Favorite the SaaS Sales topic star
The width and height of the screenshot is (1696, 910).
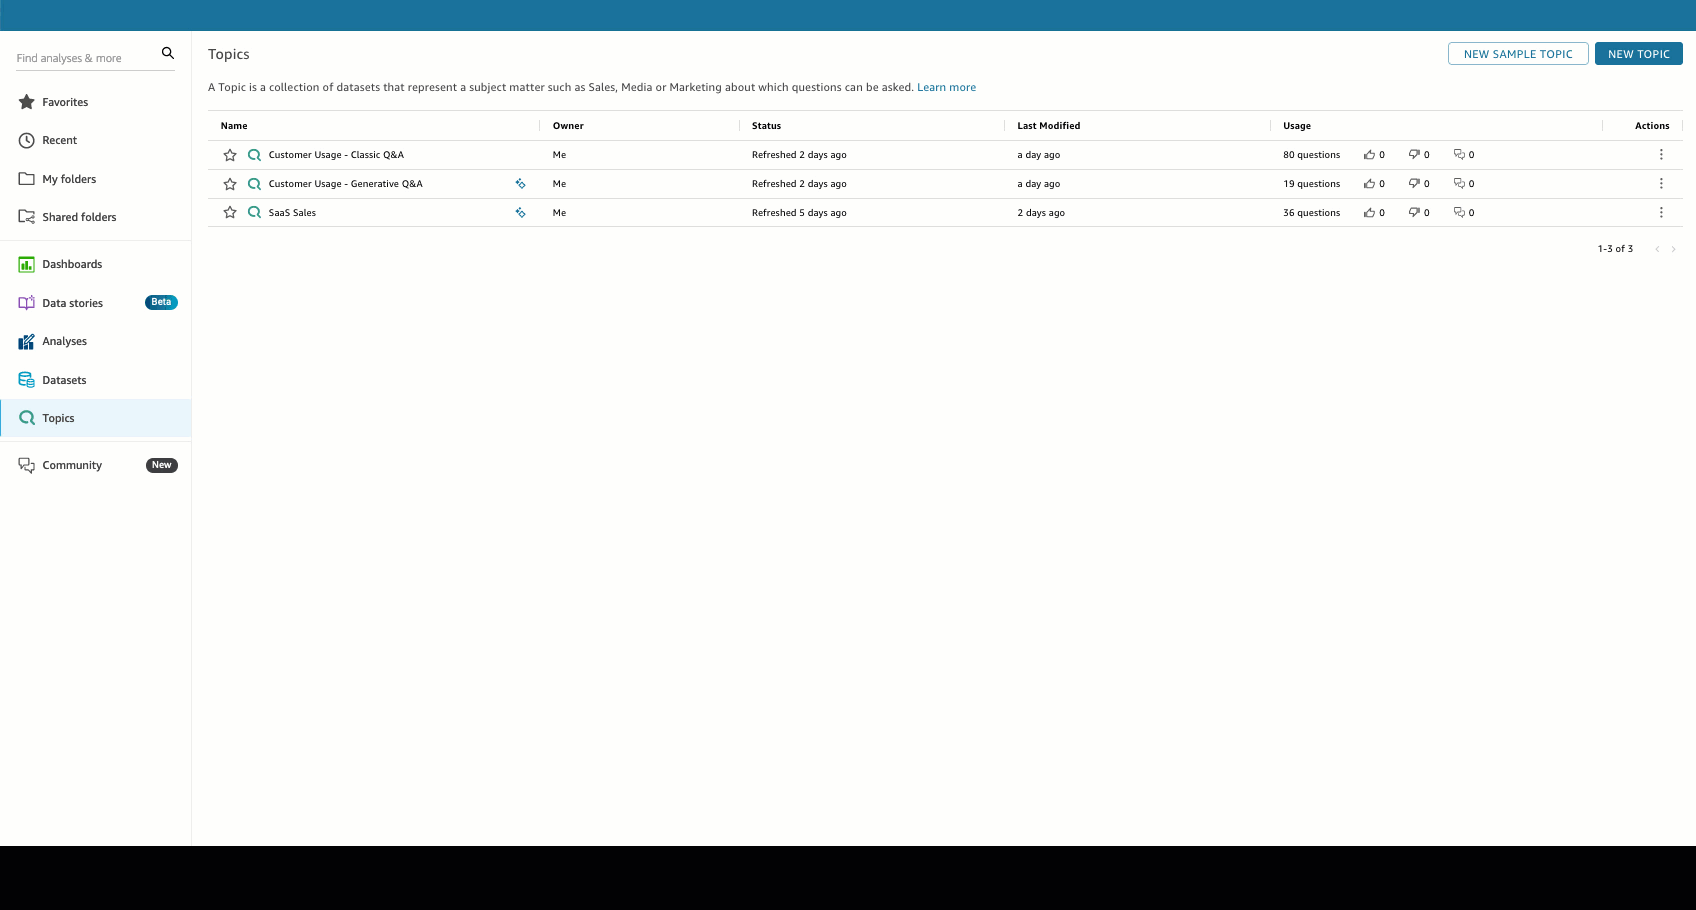click(x=230, y=212)
